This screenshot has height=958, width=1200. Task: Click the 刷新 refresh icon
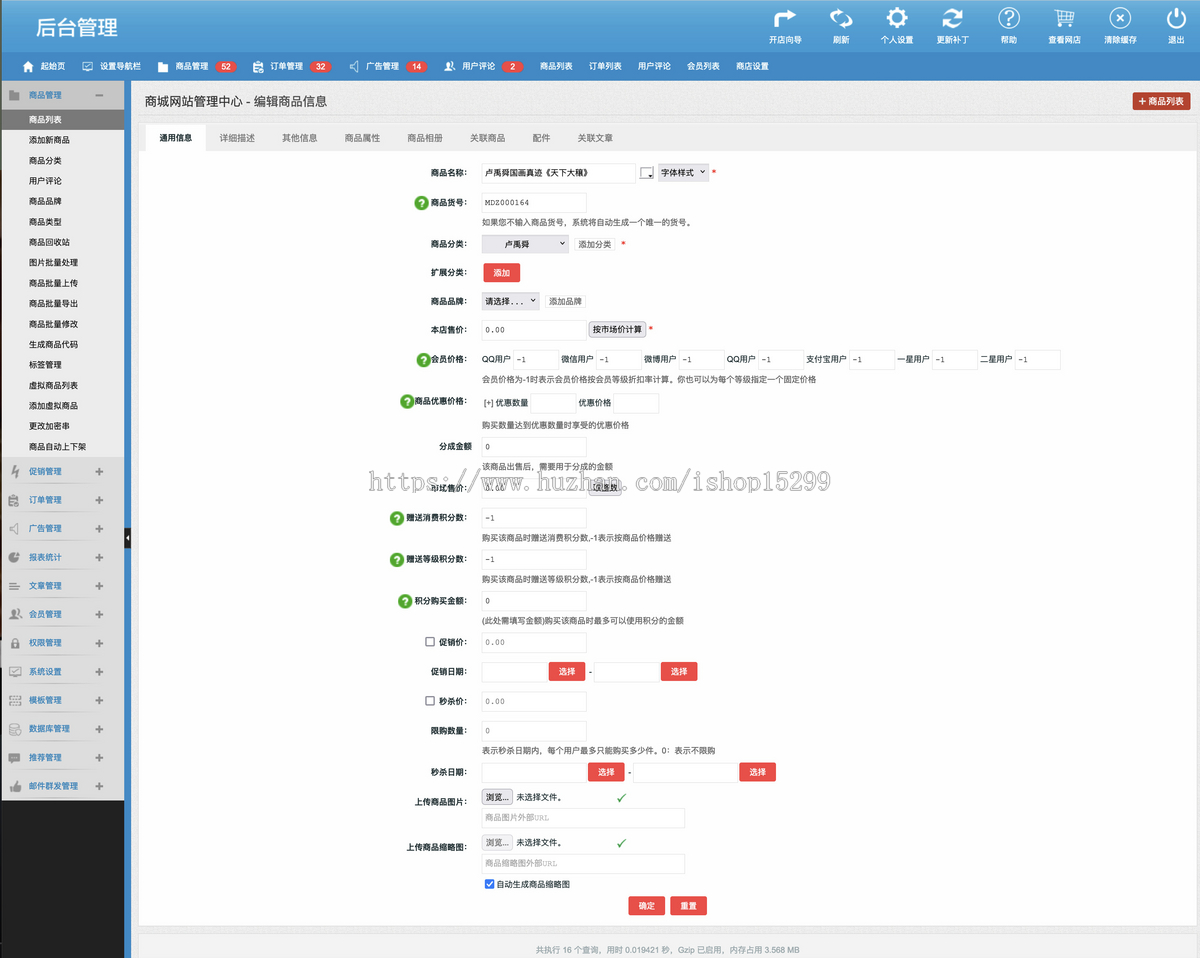tap(841, 19)
